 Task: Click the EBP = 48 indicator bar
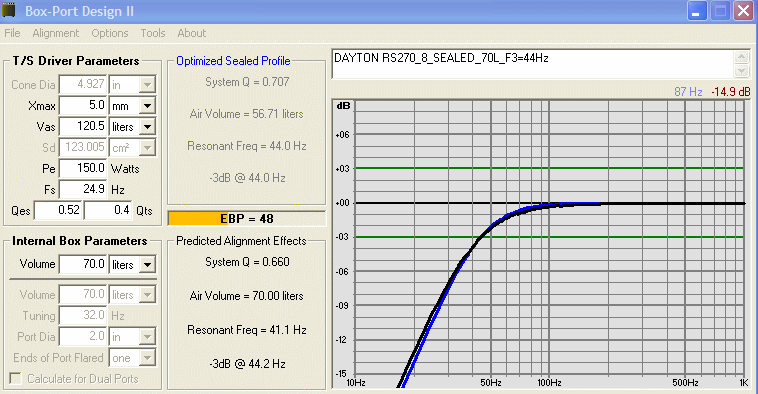[247, 219]
